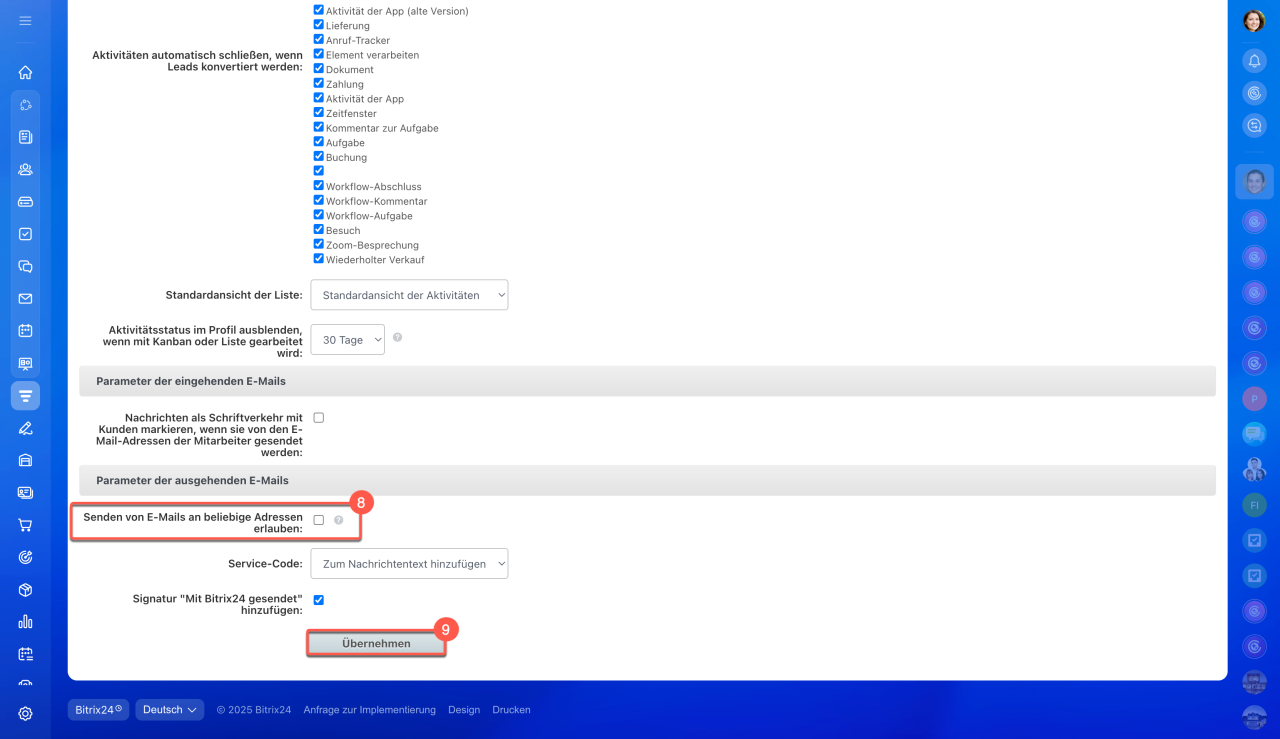Open the Calendar icon in the sidebar
This screenshot has width=1280, height=739.
pyautogui.click(x=26, y=331)
